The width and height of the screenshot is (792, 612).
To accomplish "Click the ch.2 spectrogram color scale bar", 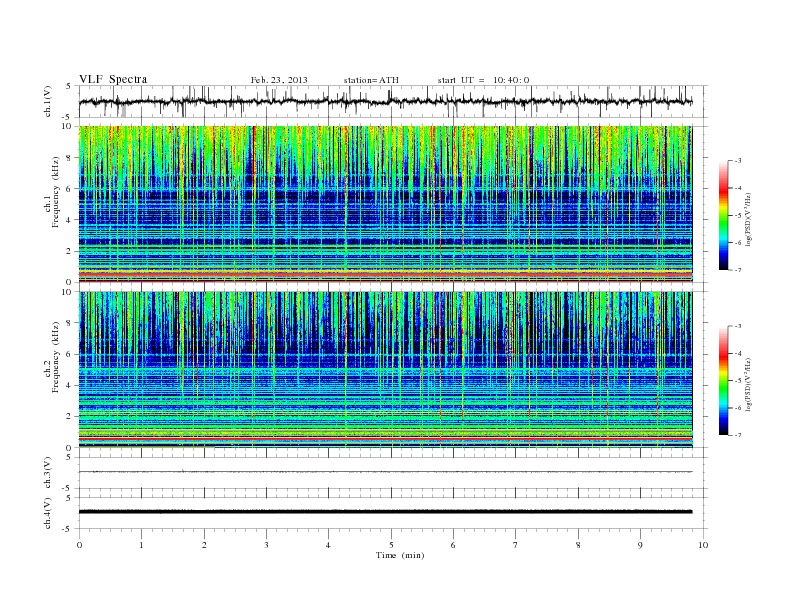I will click(723, 381).
